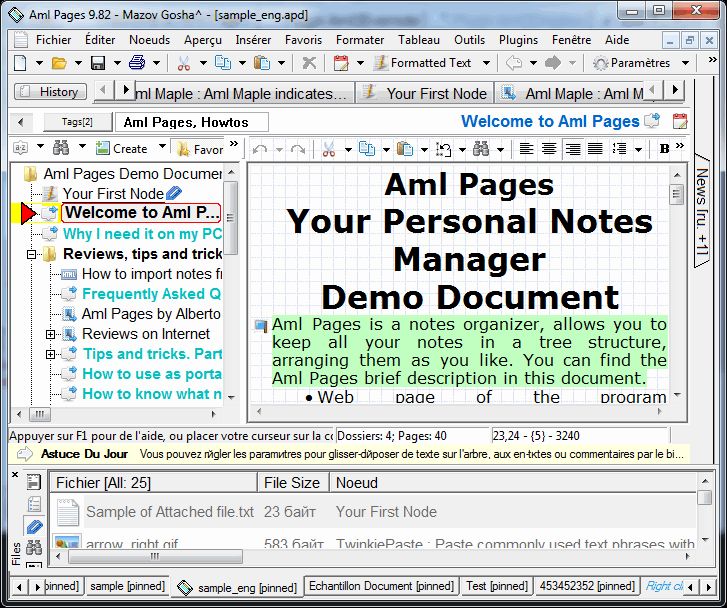Click the a-z sort icon in tree toolbar
727x608 pixels.
pos(21,148)
